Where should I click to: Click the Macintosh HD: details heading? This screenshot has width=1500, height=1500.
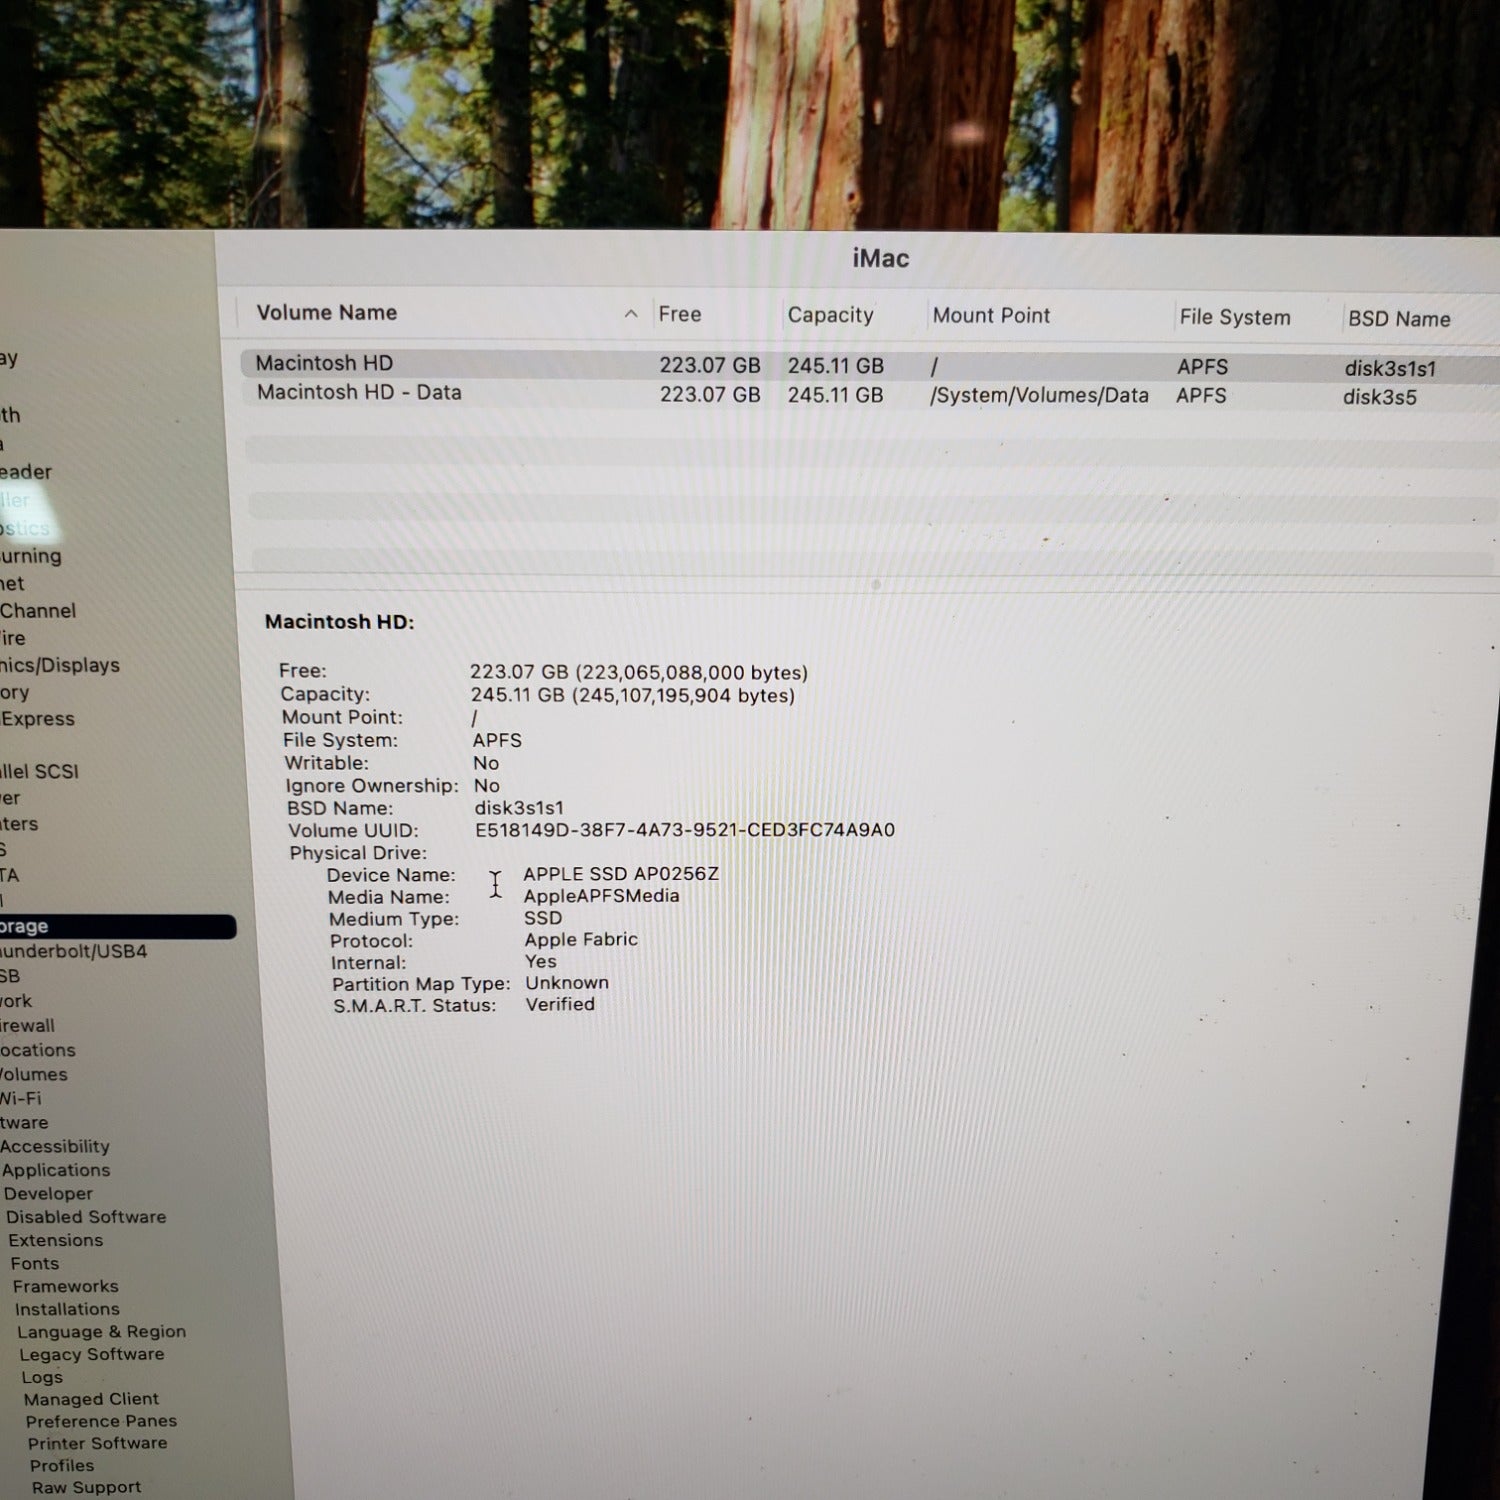pyautogui.click(x=339, y=621)
